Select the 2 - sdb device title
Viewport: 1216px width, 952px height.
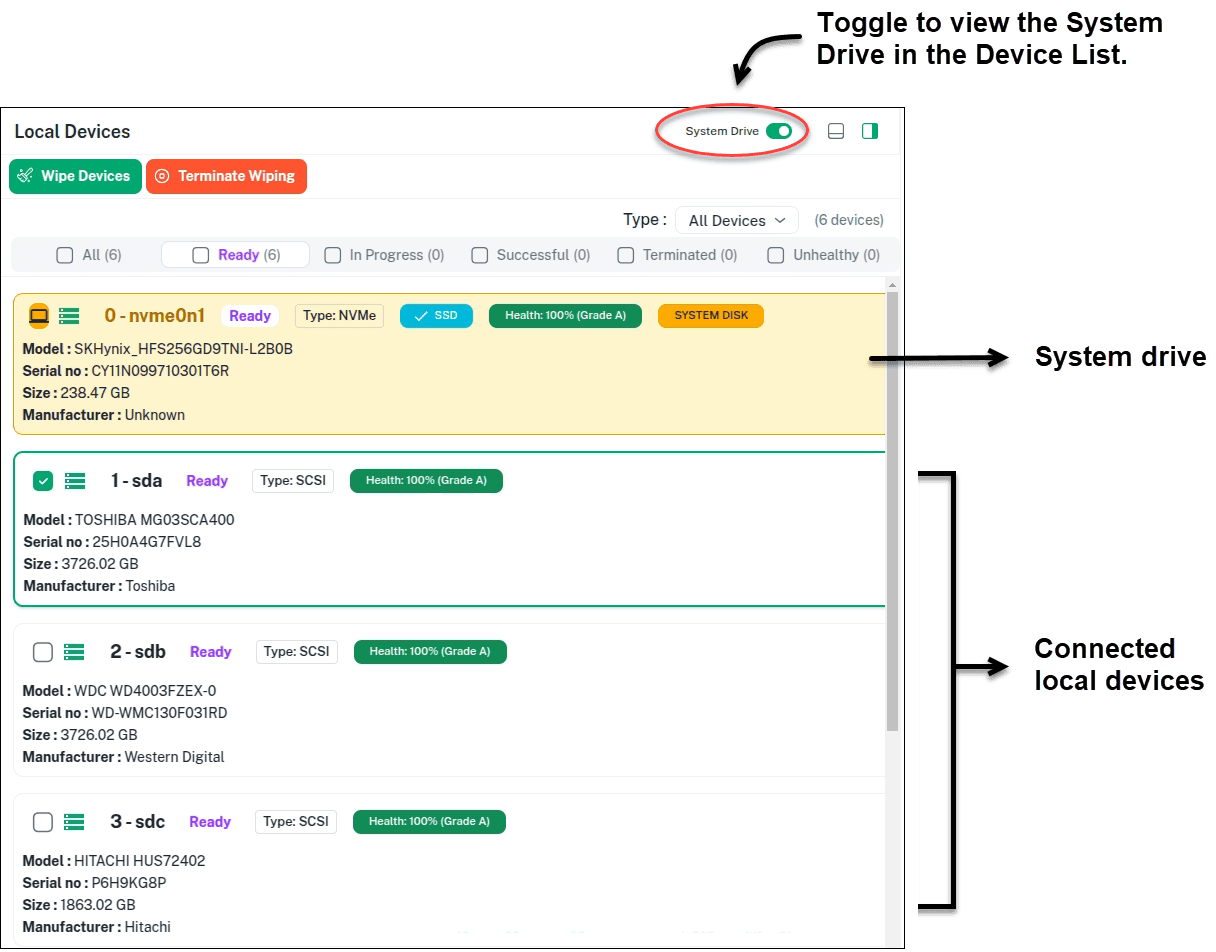(x=138, y=652)
